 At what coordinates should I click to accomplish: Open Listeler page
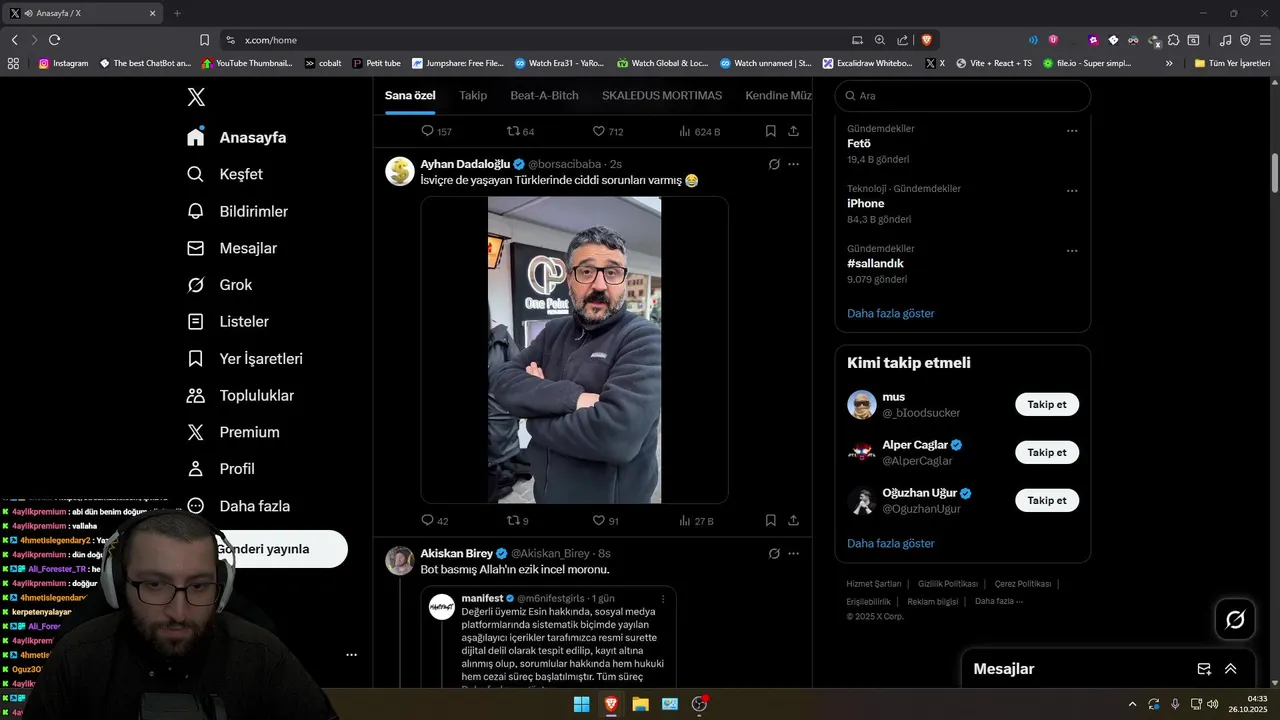tap(227, 322)
